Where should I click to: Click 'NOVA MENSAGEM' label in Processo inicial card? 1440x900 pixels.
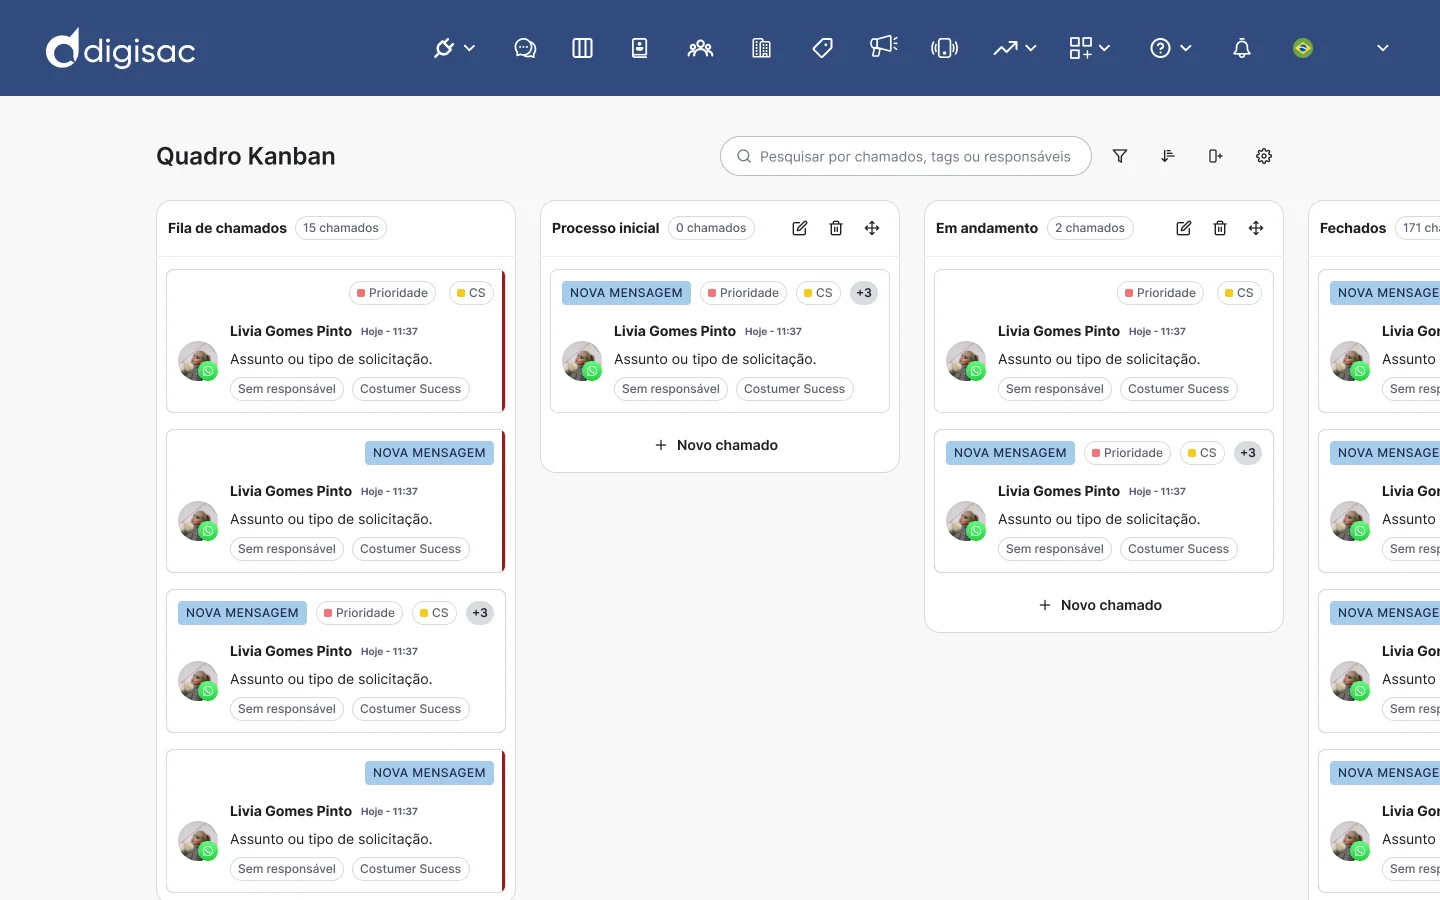tap(626, 293)
